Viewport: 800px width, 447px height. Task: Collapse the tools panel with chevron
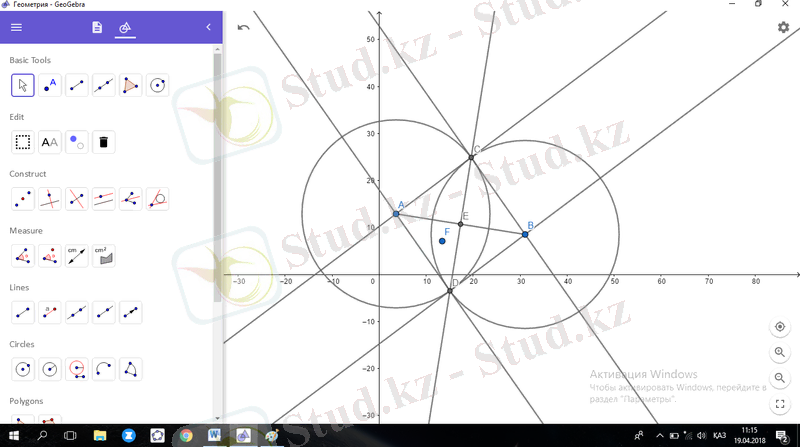208,27
